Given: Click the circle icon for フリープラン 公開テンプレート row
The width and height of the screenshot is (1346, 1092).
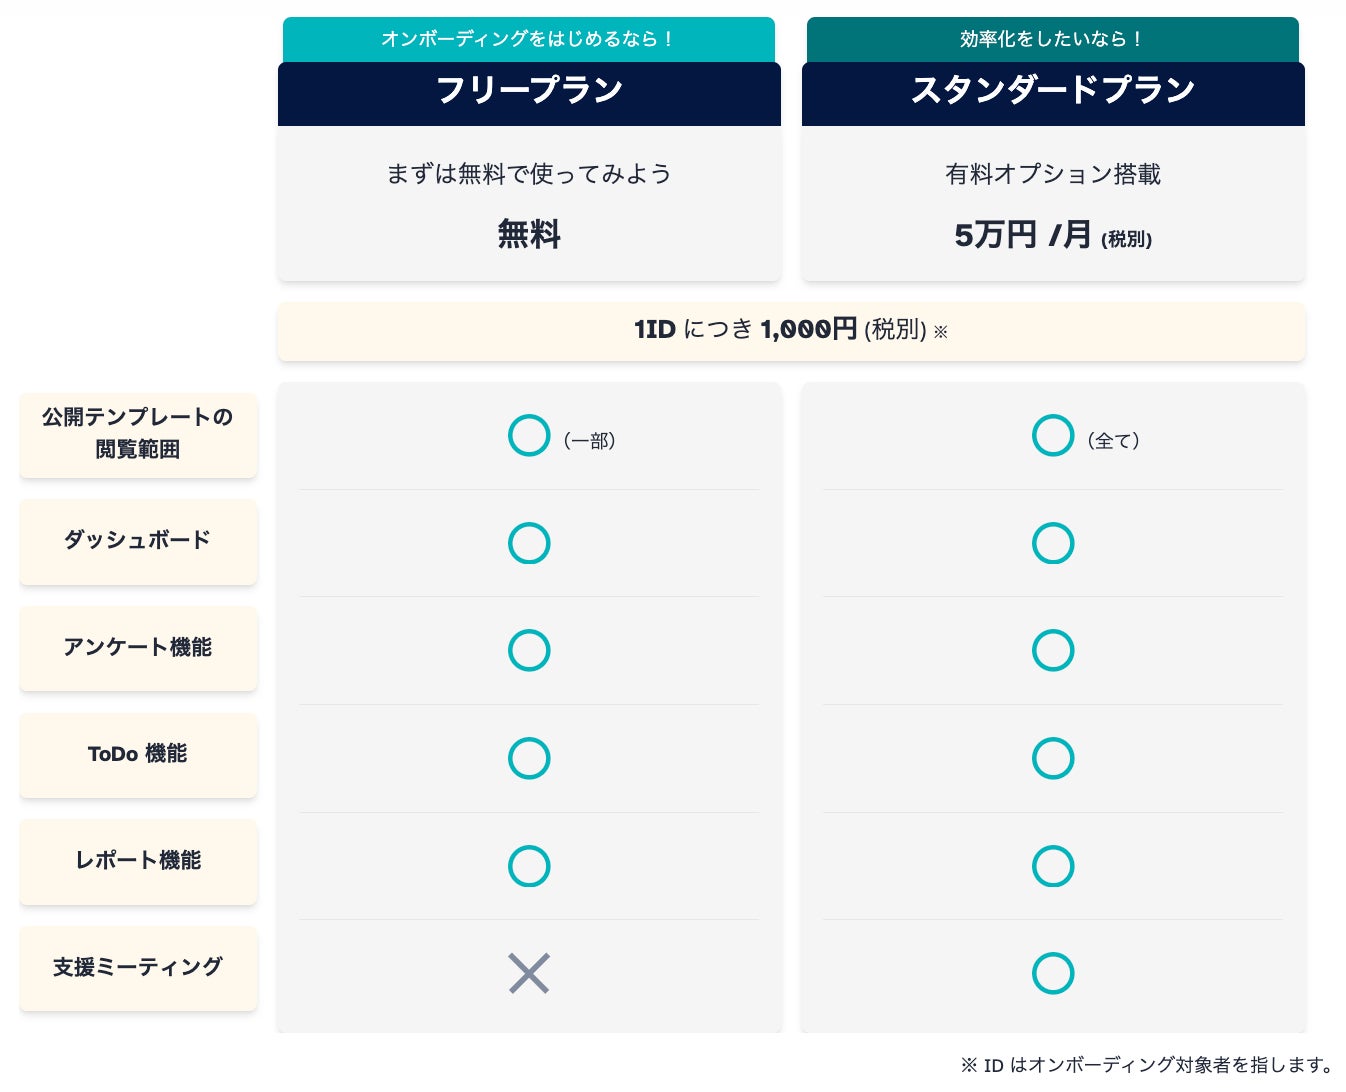Looking at the screenshot, I should 529,435.
